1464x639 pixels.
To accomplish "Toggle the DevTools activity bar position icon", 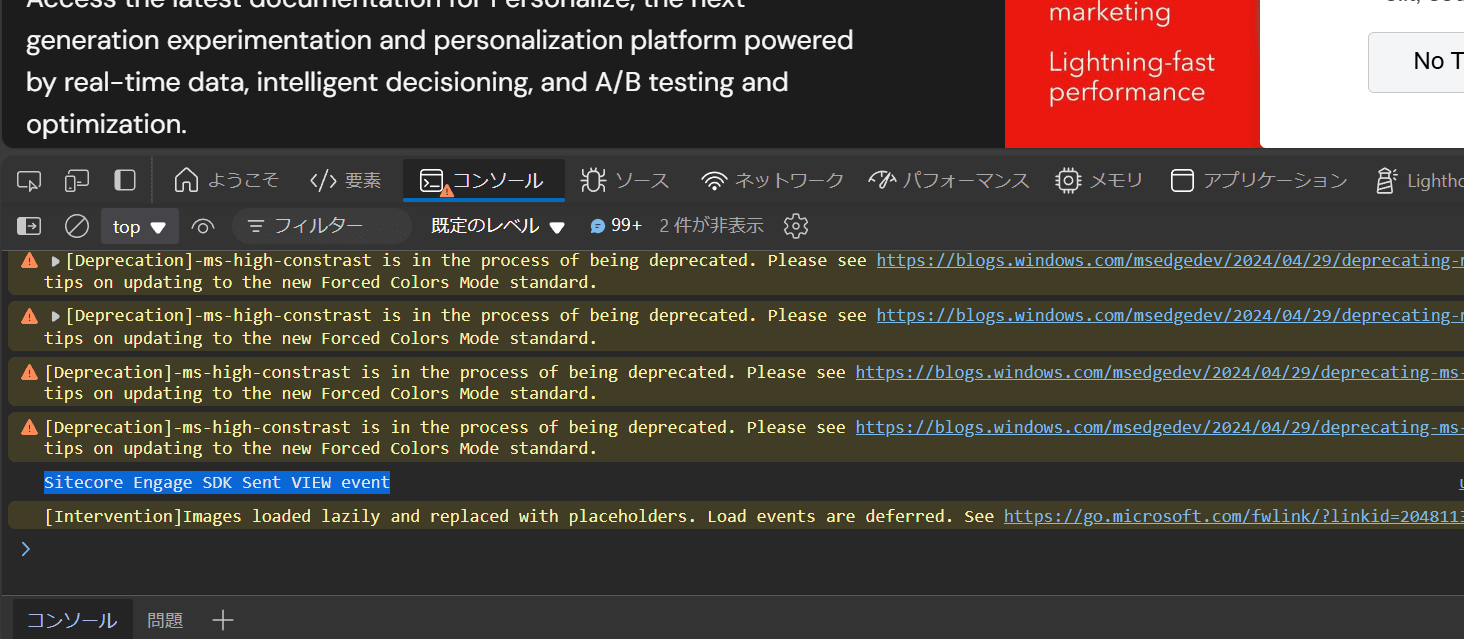I will (125, 180).
